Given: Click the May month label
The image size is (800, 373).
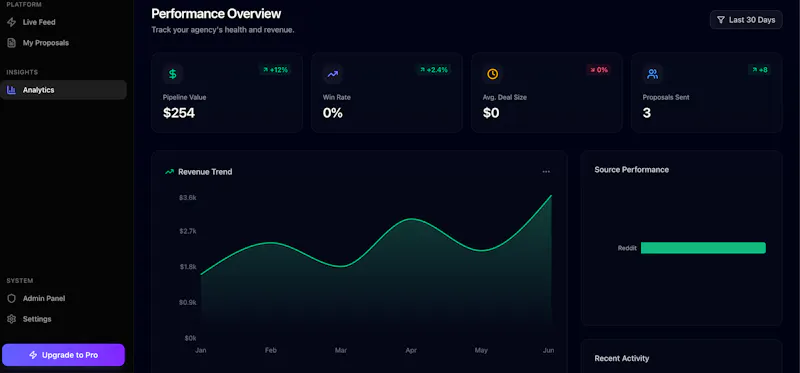Looking at the screenshot, I should pyautogui.click(x=481, y=351).
